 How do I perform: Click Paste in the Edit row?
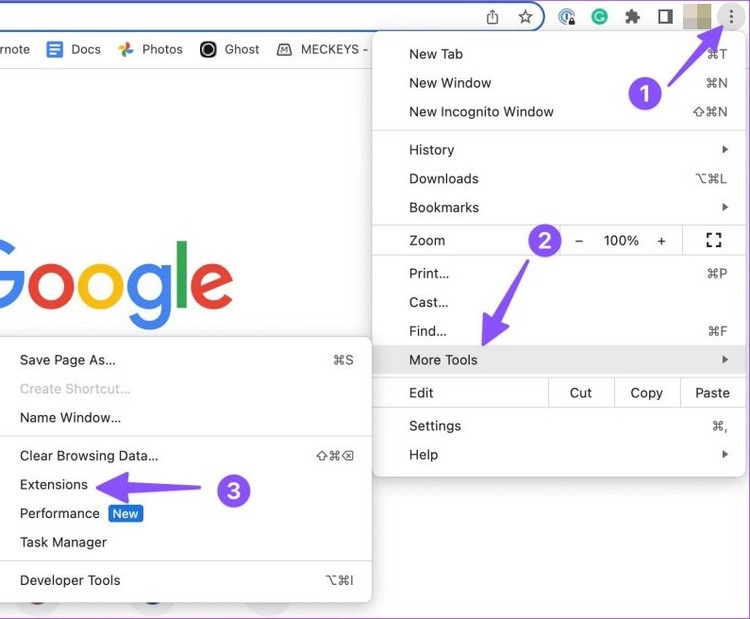(713, 393)
